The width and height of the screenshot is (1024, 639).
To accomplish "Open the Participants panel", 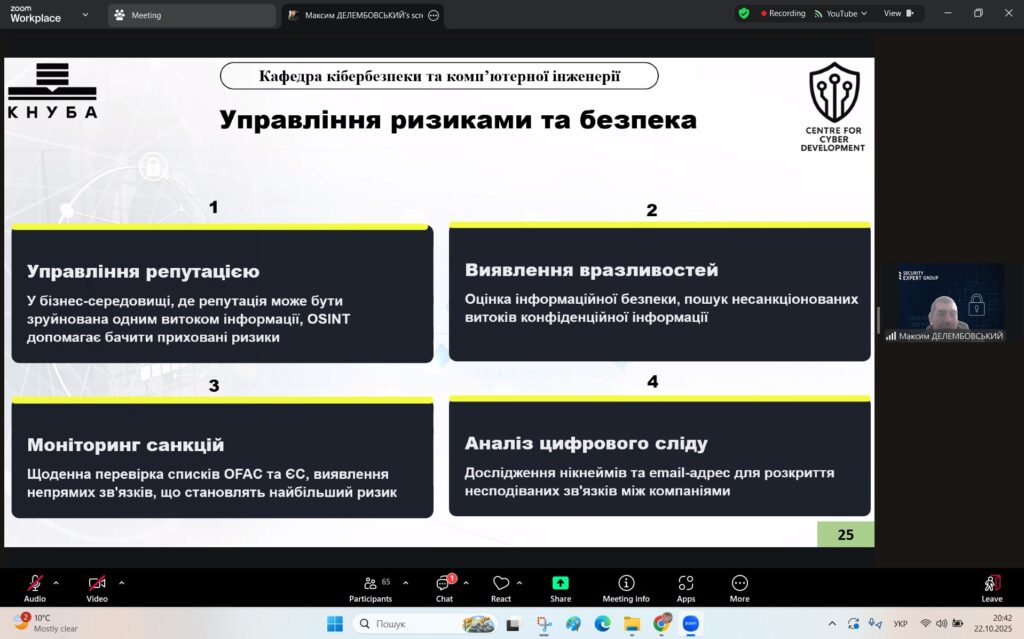I will click(x=370, y=587).
